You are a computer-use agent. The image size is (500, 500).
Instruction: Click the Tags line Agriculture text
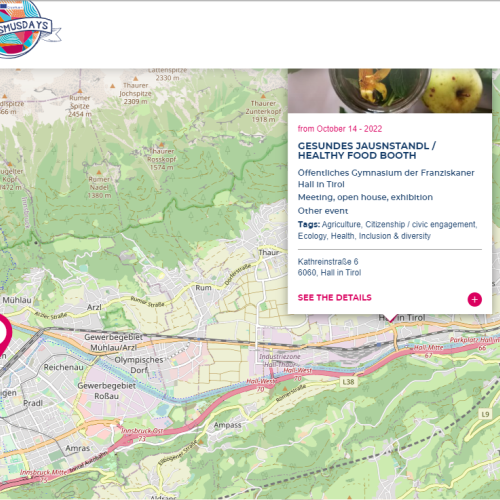coord(341,224)
